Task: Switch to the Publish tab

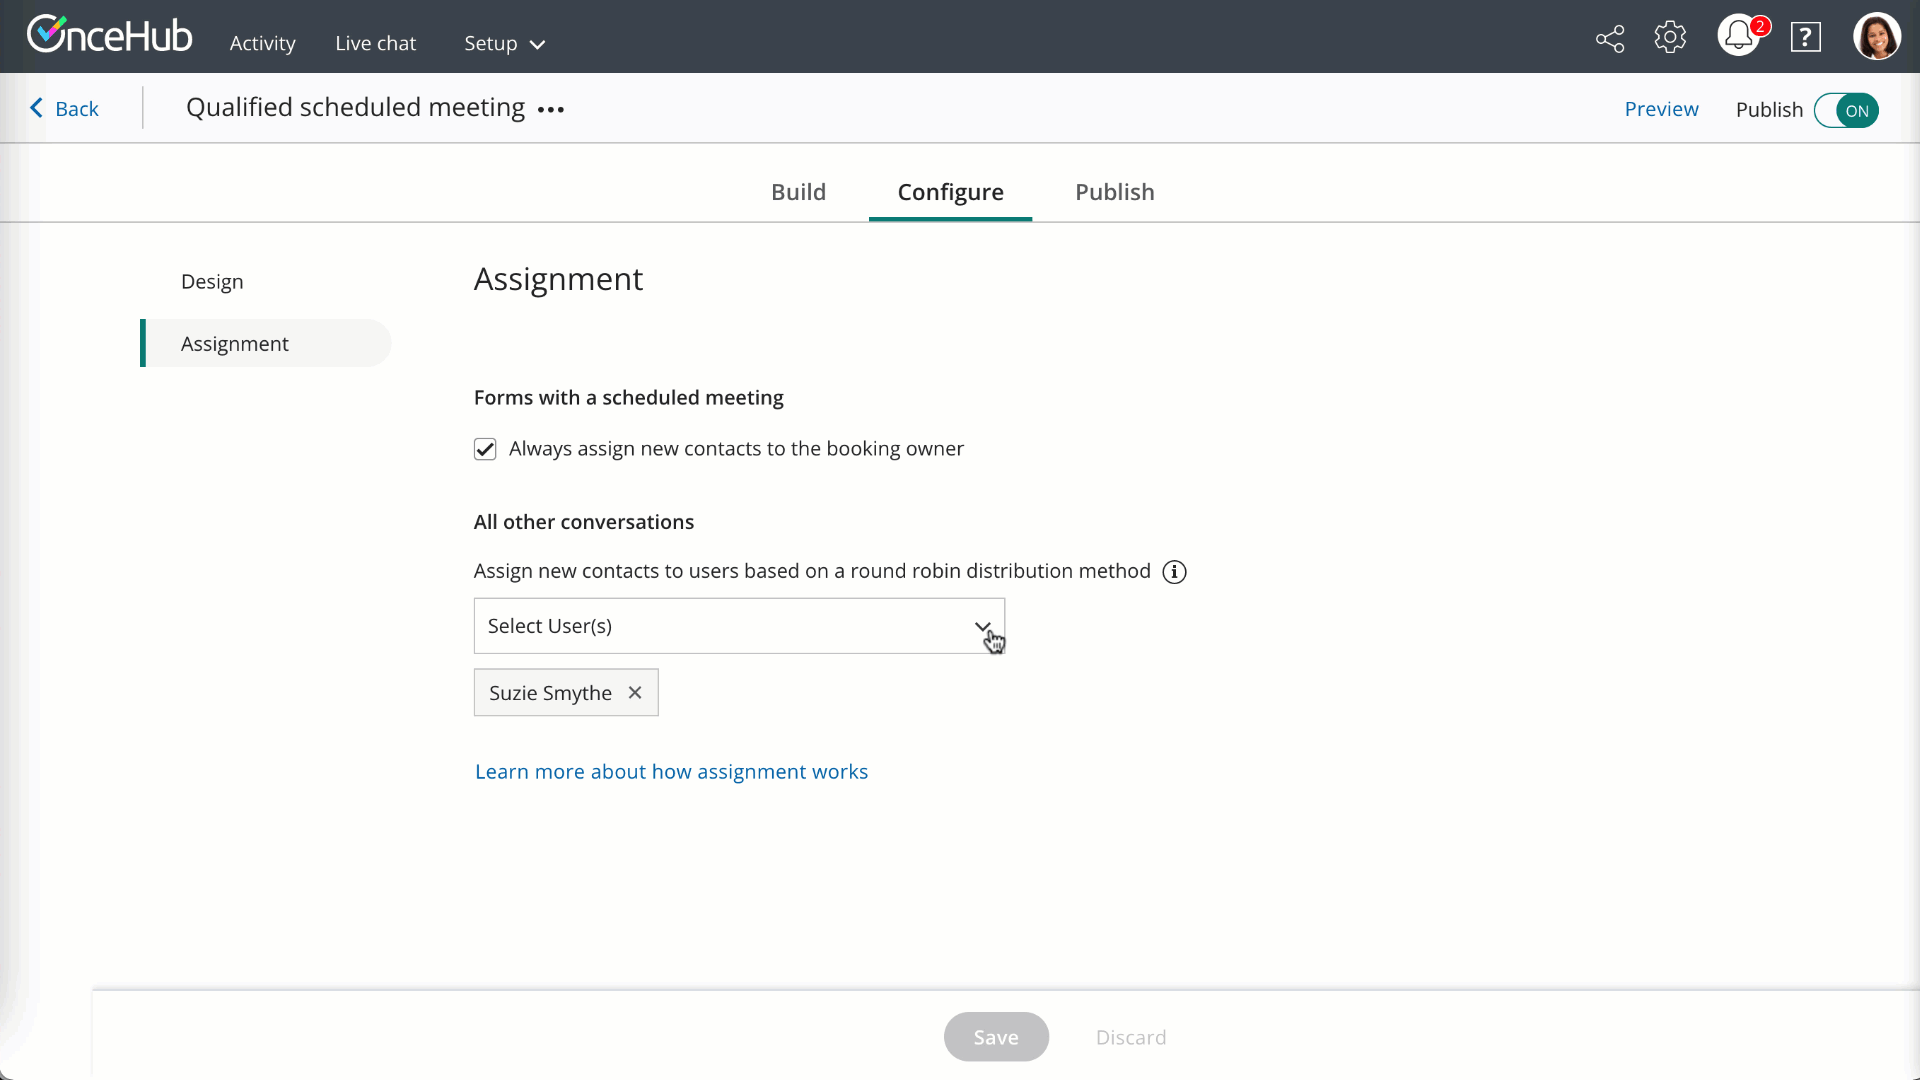Action: point(1114,192)
